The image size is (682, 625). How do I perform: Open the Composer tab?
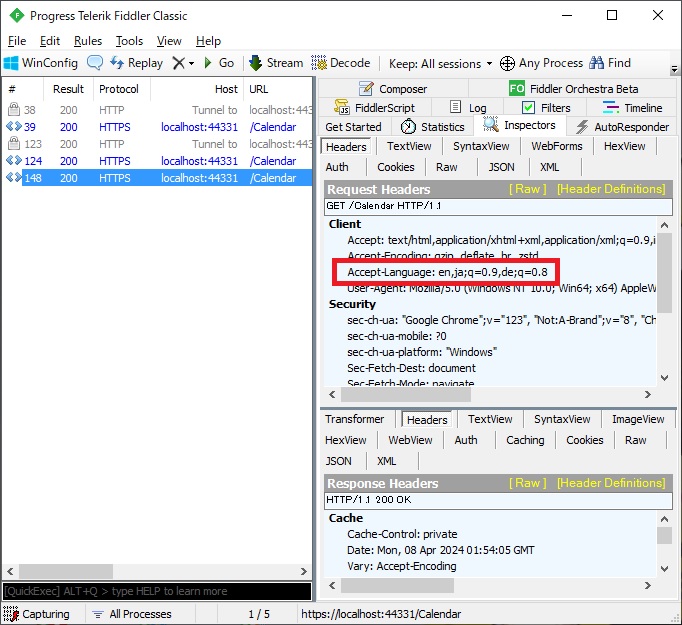[x=393, y=89]
